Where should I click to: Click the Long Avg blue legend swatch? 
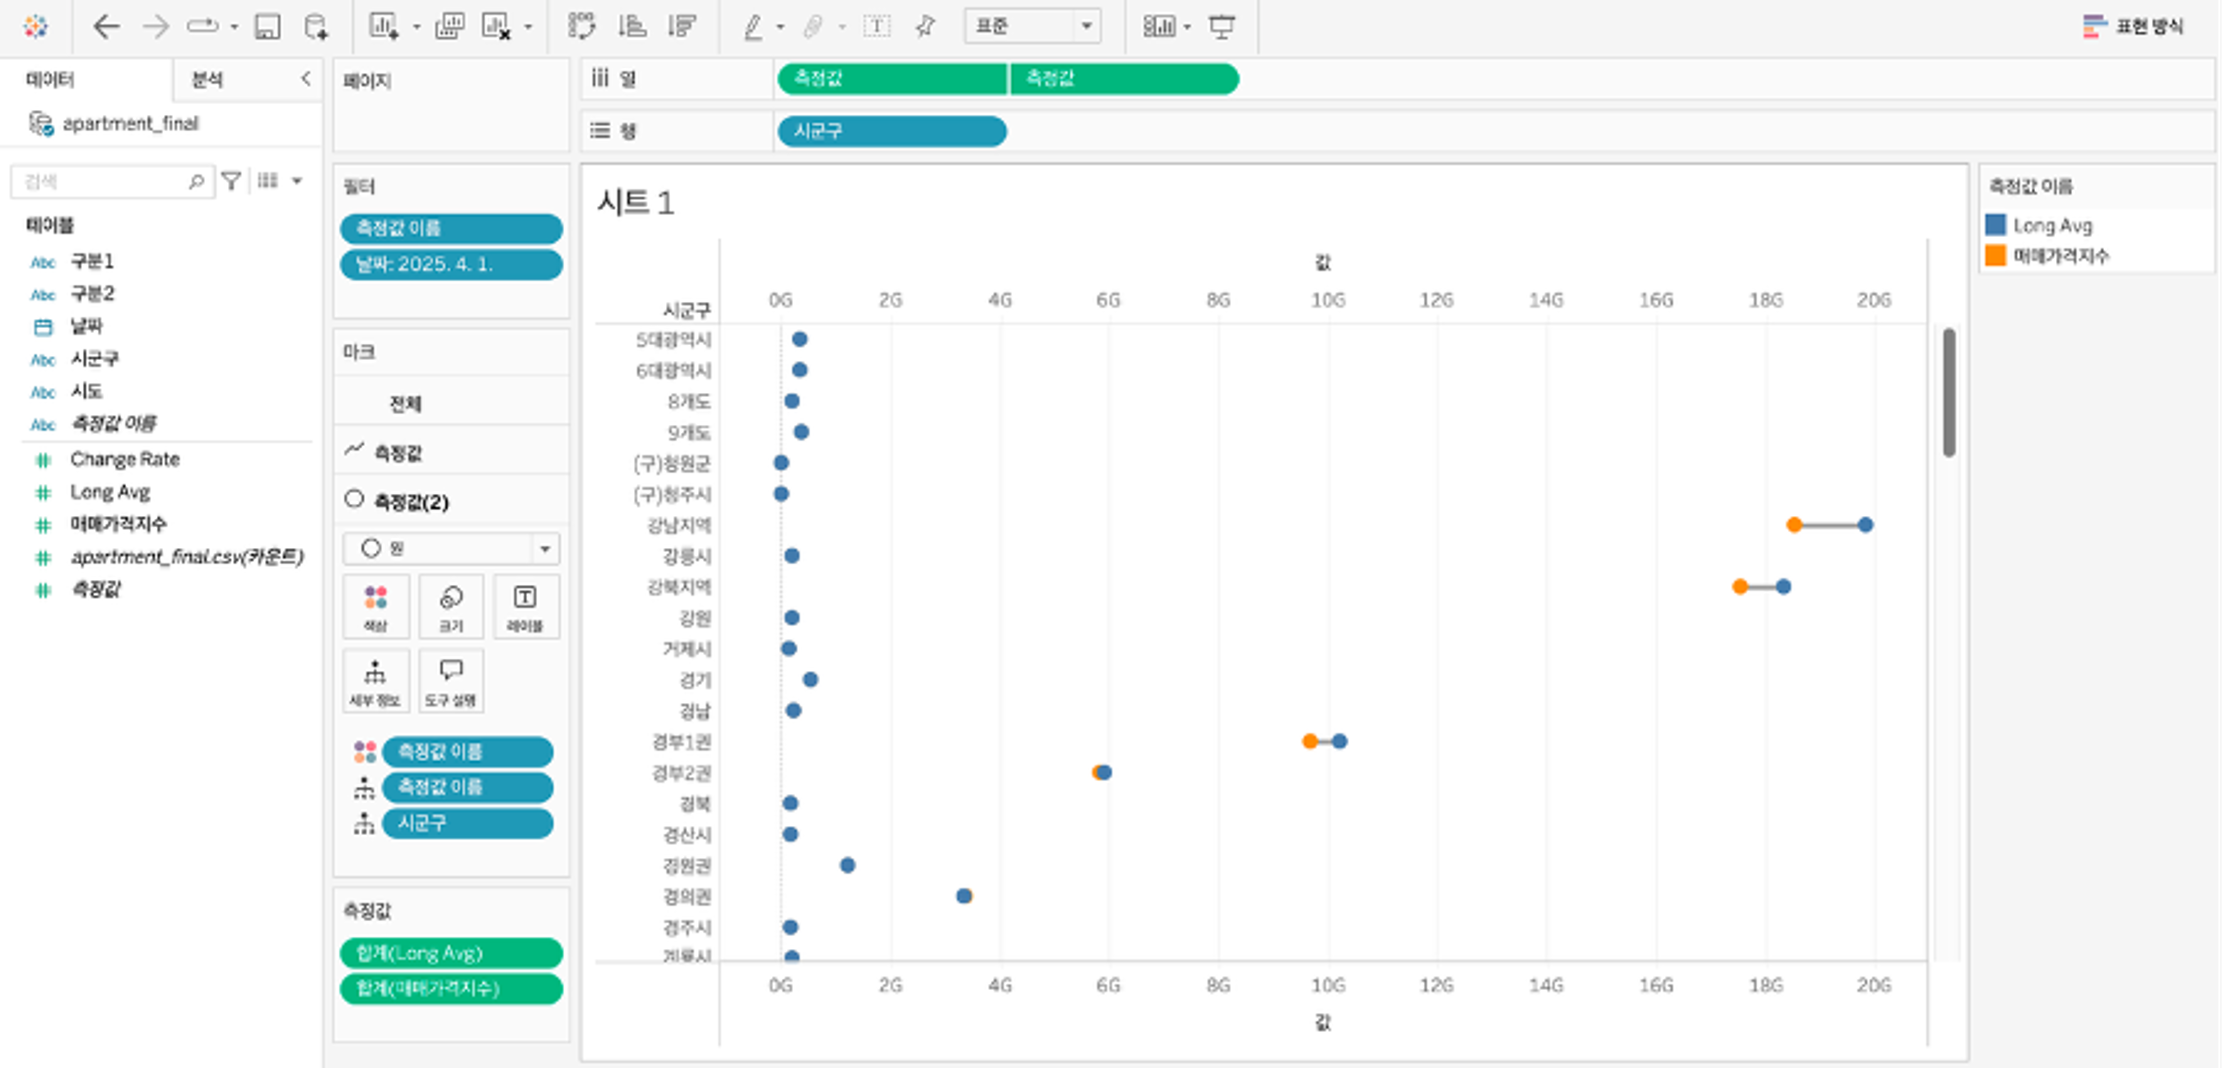pos(1996,225)
